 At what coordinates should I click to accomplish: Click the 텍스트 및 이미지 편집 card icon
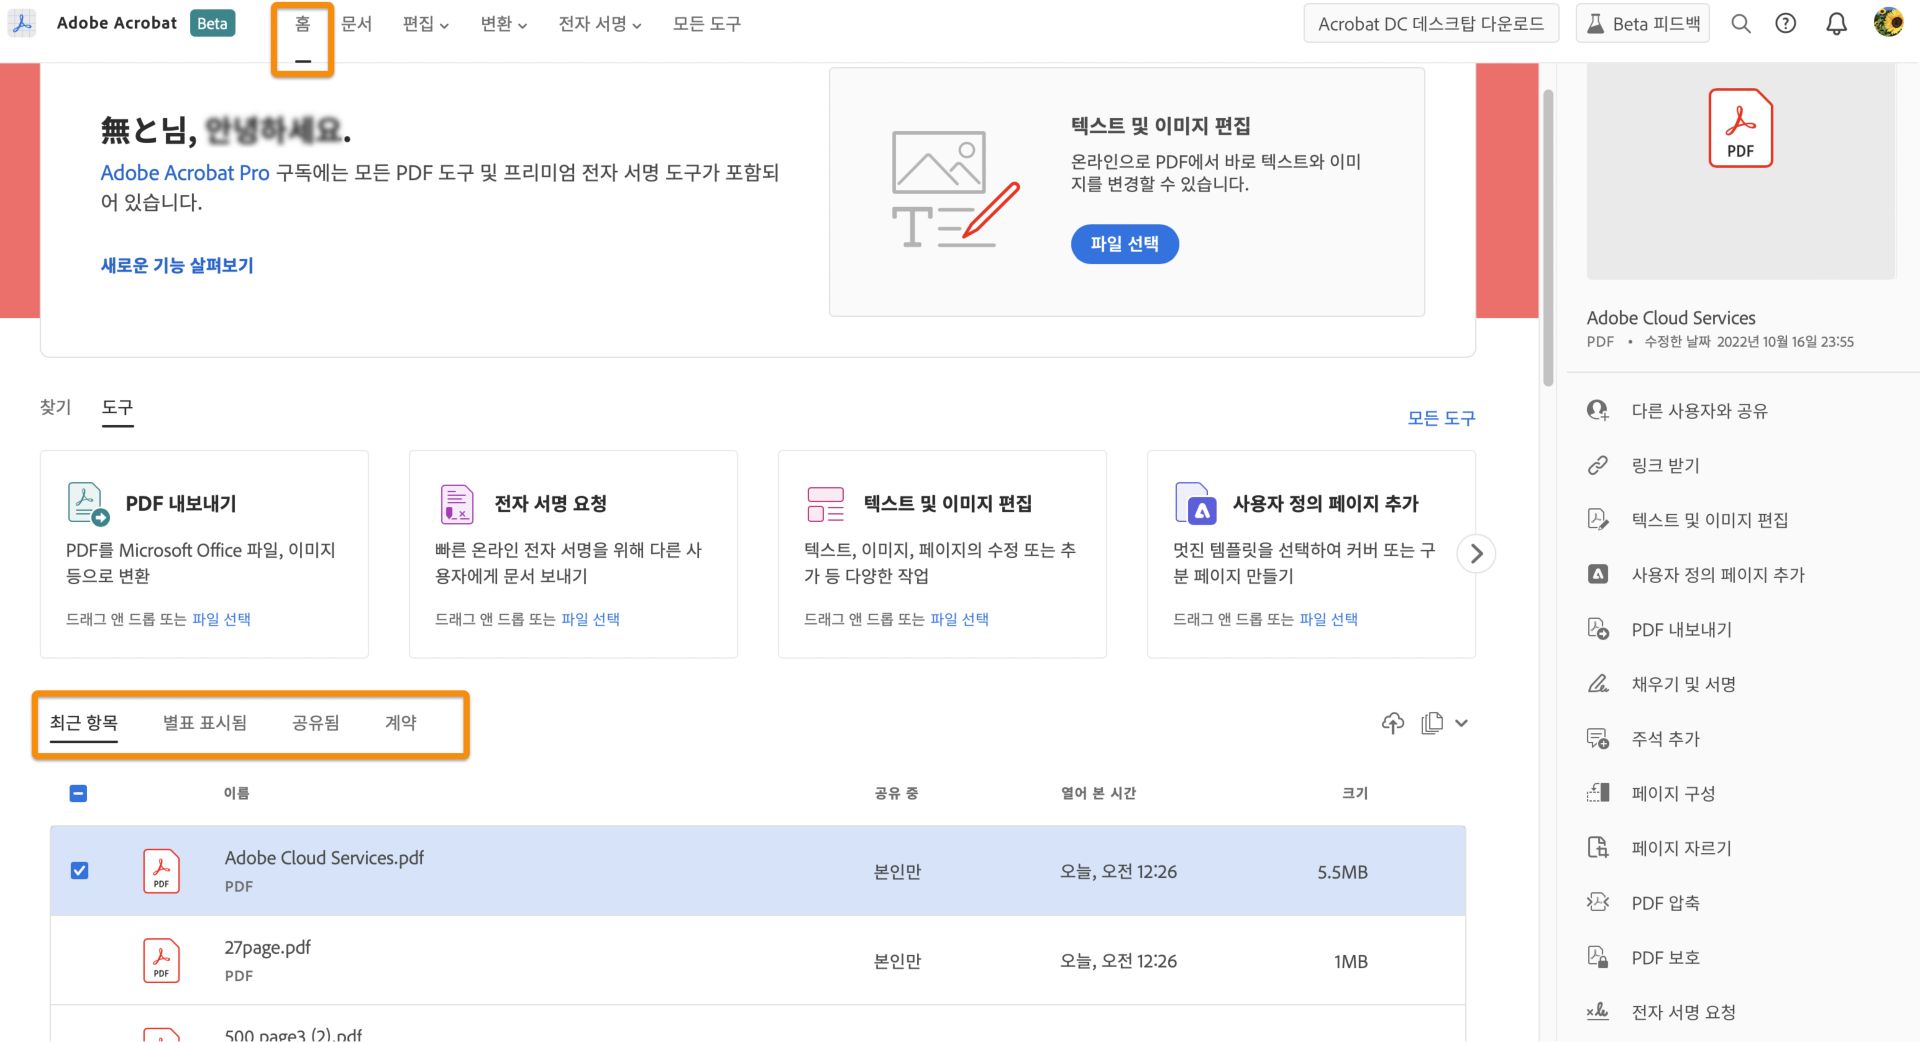[x=826, y=504]
